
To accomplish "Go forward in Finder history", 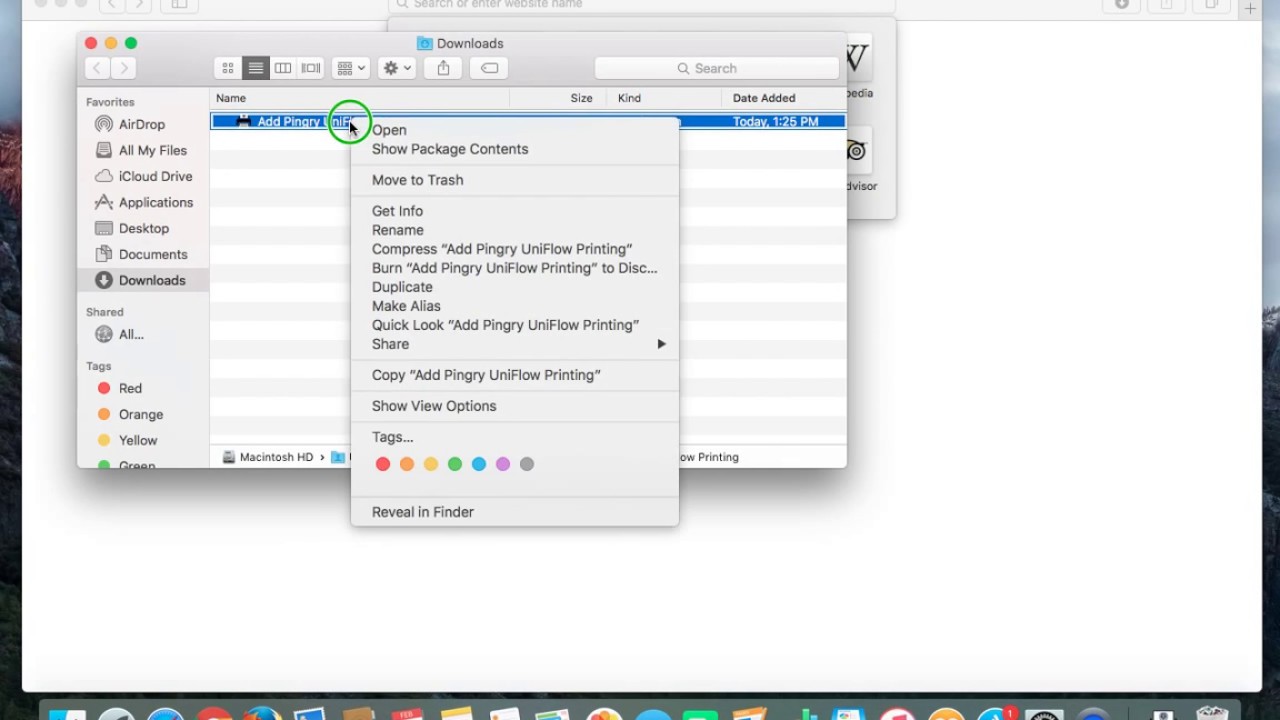I will (x=124, y=68).
